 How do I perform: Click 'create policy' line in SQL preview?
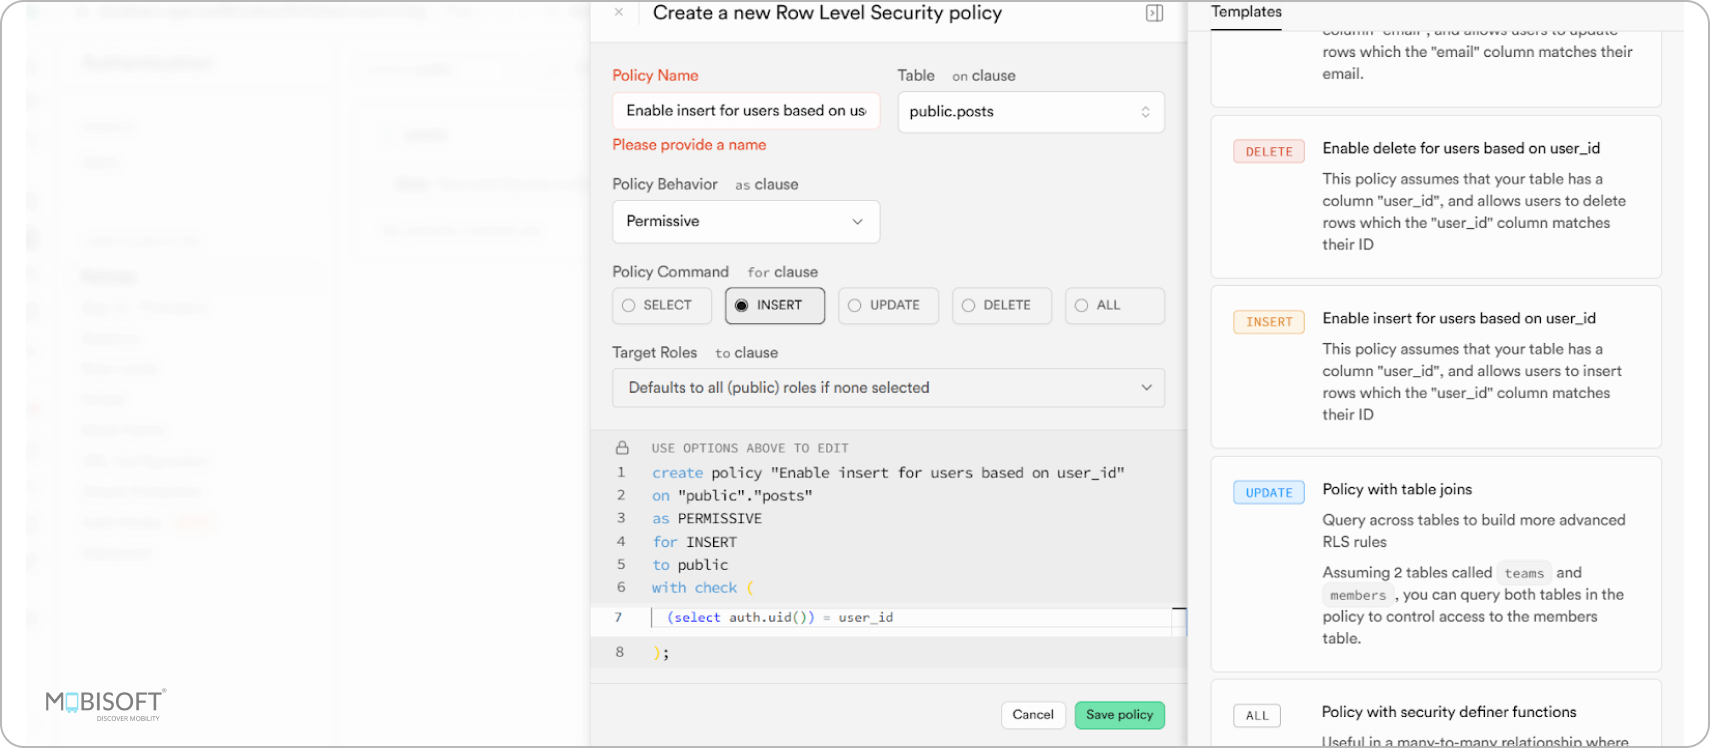coord(888,473)
